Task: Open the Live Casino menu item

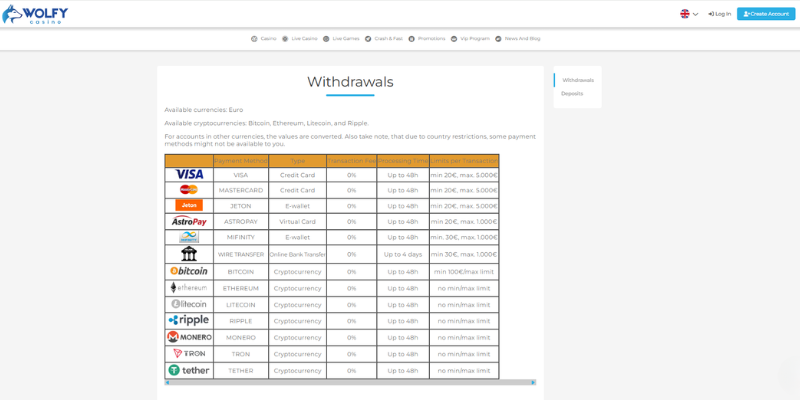Action: pyautogui.click(x=299, y=39)
